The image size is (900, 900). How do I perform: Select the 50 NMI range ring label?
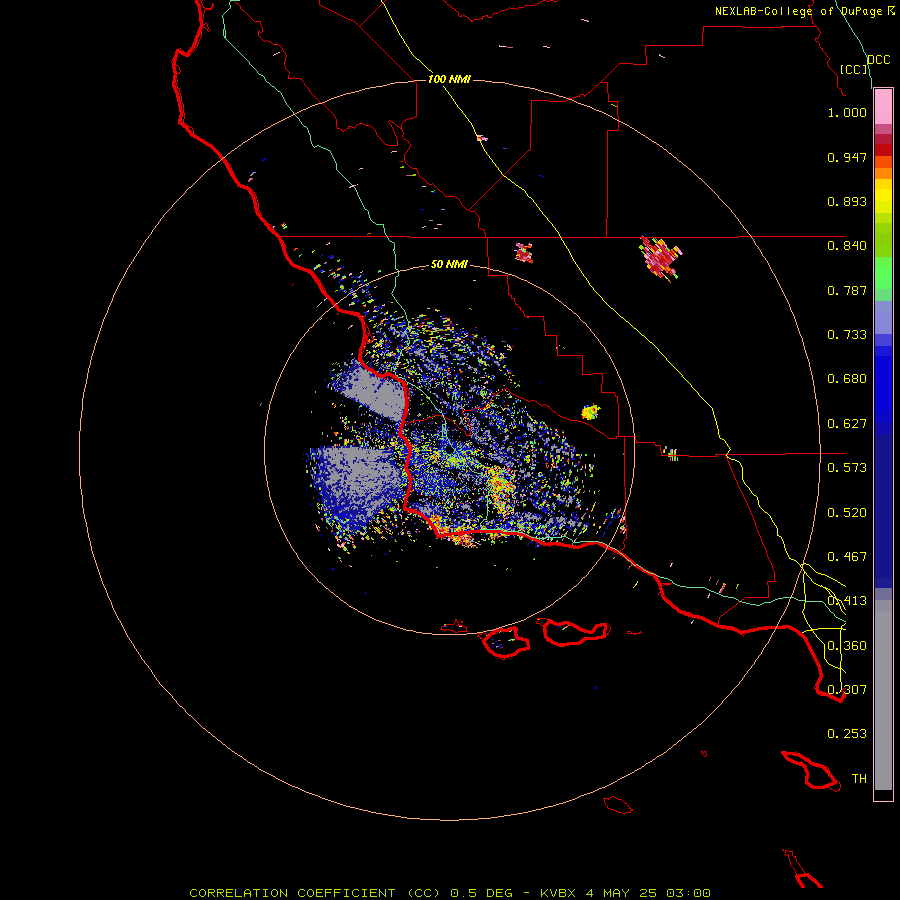(449, 265)
